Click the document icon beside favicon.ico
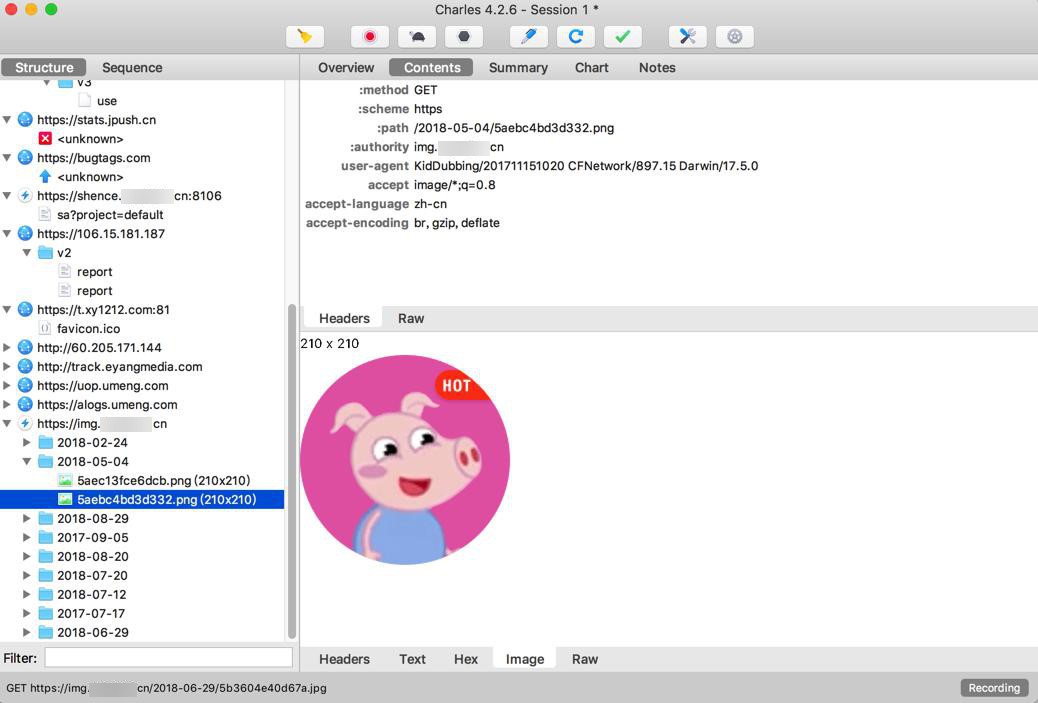The image size is (1038, 703). [x=45, y=328]
